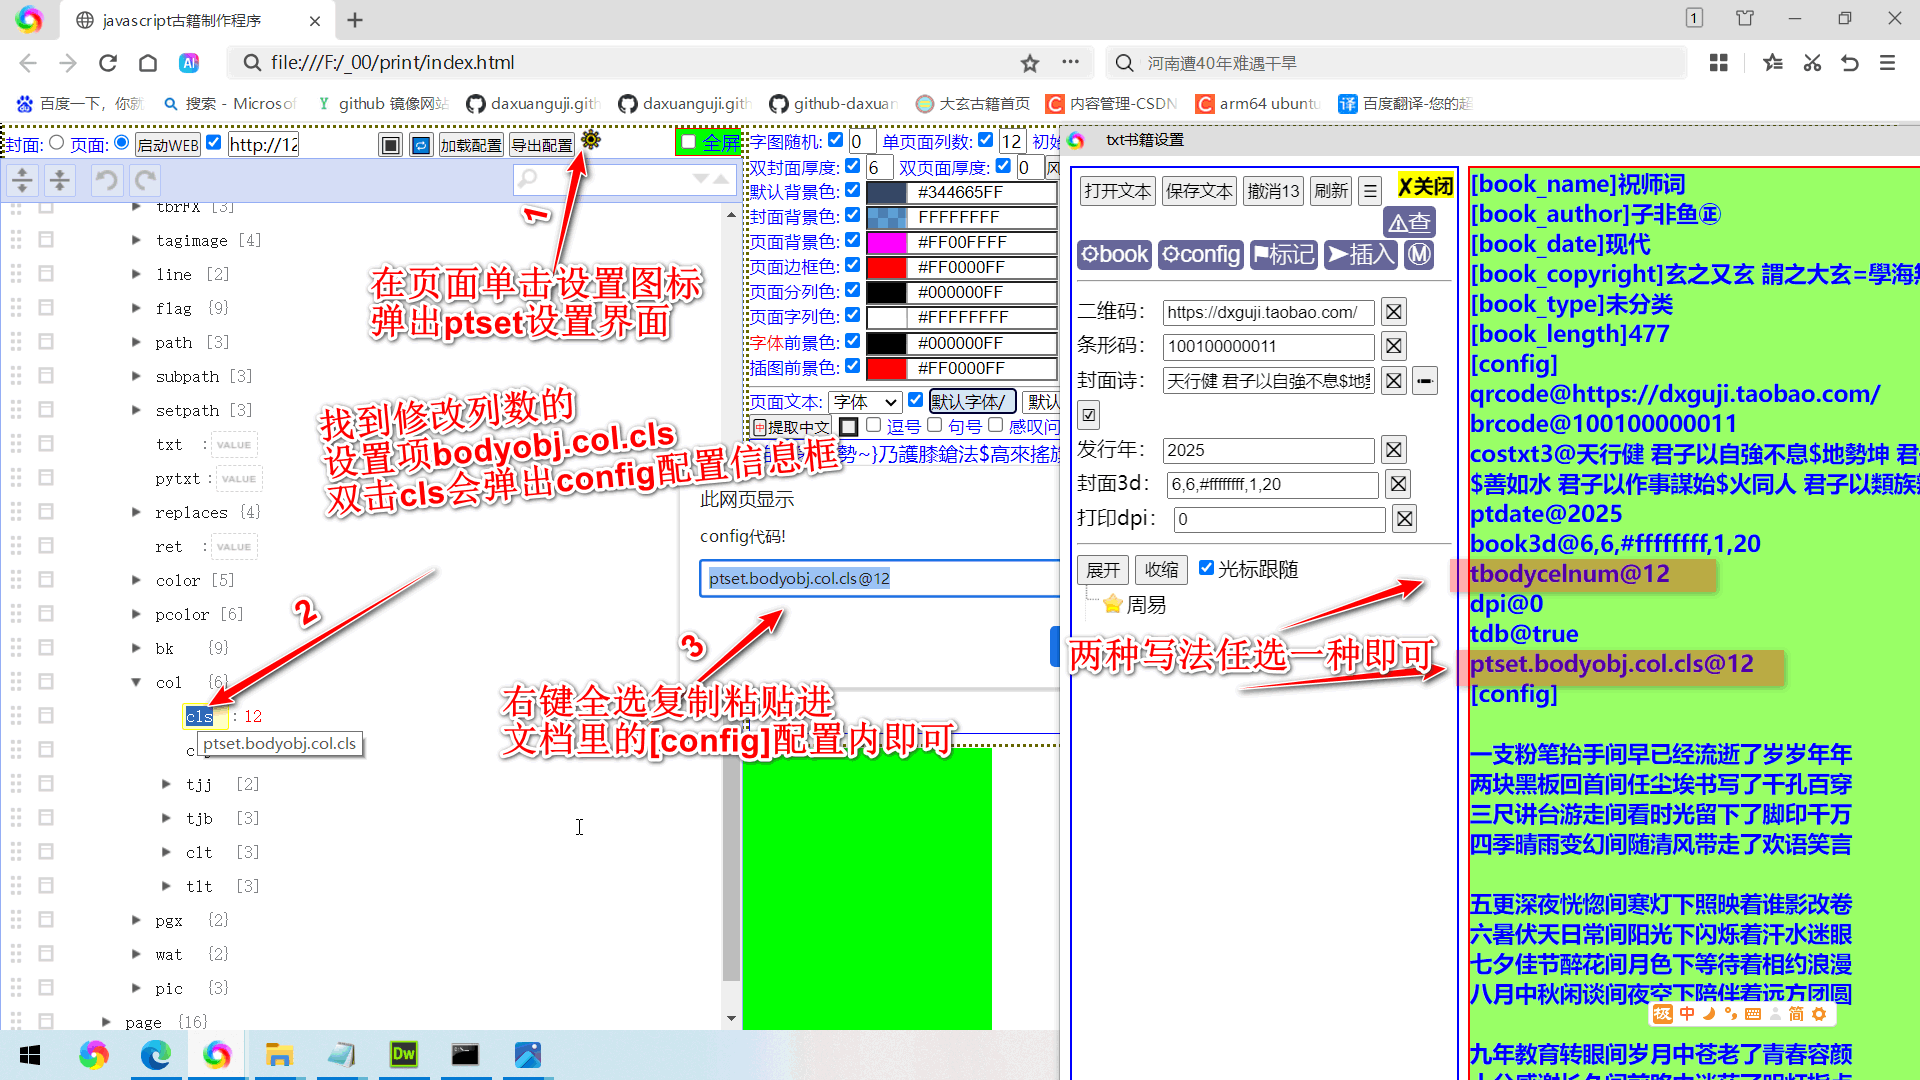The width and height of the screenshot is (1920, 1080).
Task: Switch to the javascript古籍制作程序 browser tab
Action: pyautogui.click(x=180, y=20)
